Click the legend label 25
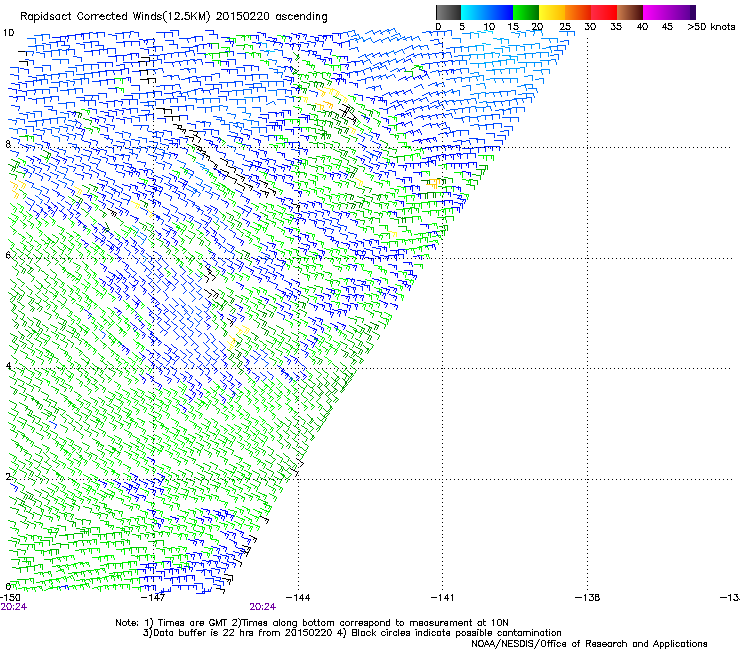740x650 pixels. (x=565, y=27)
